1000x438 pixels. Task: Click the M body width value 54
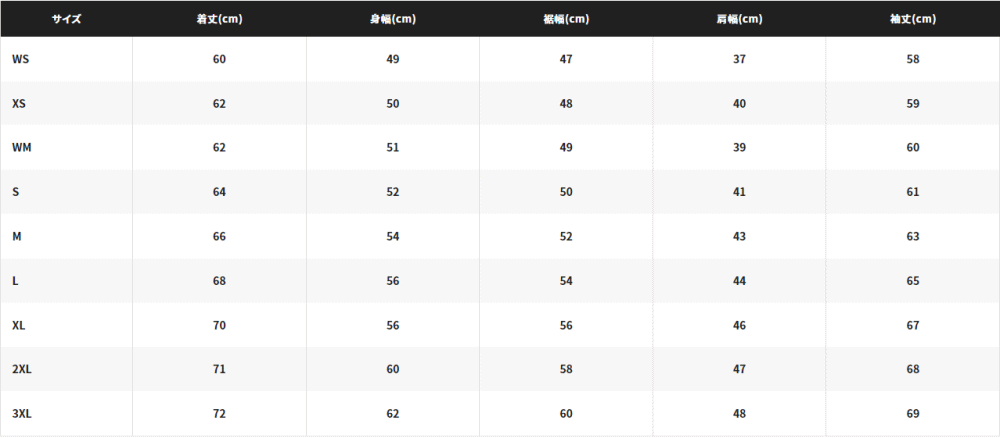coord(393,237)
